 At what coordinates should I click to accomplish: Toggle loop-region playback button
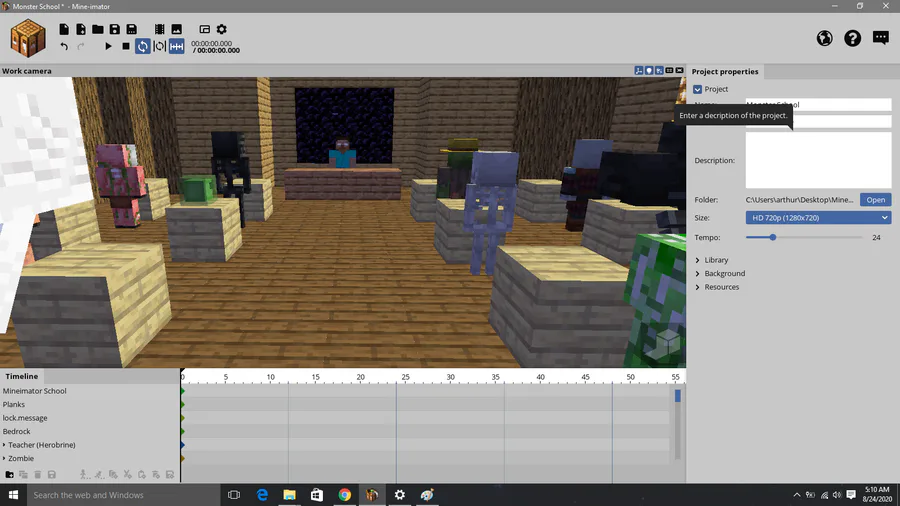pyautogui.click(x=160, y=46)
